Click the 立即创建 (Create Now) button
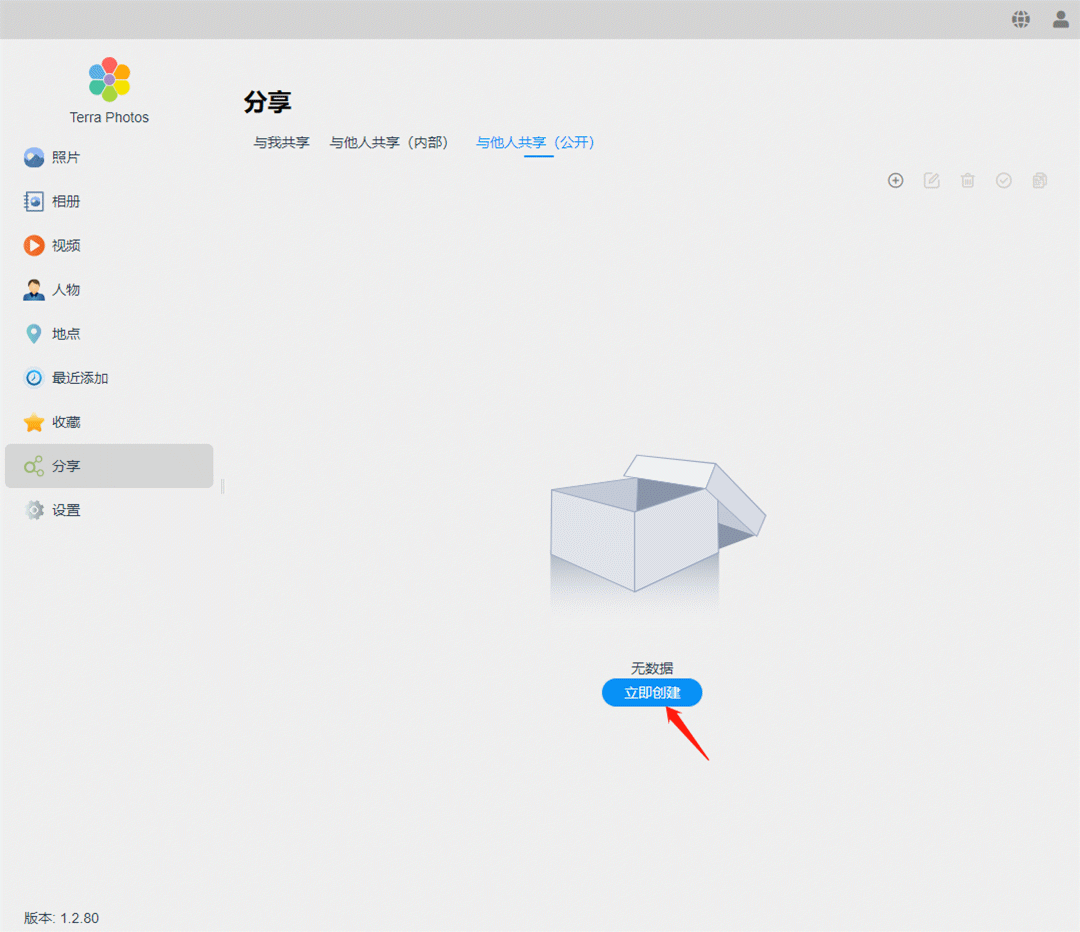The height and width of the screenshot is (932, 1080). tap(651, 692)
